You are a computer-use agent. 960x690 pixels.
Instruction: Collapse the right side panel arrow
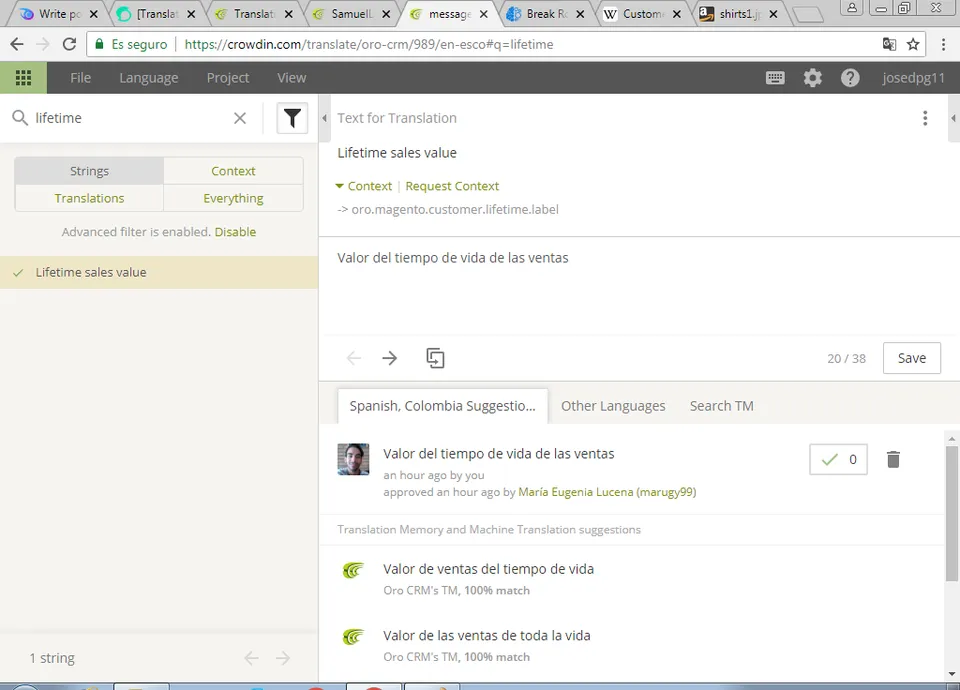pos(953,118)
